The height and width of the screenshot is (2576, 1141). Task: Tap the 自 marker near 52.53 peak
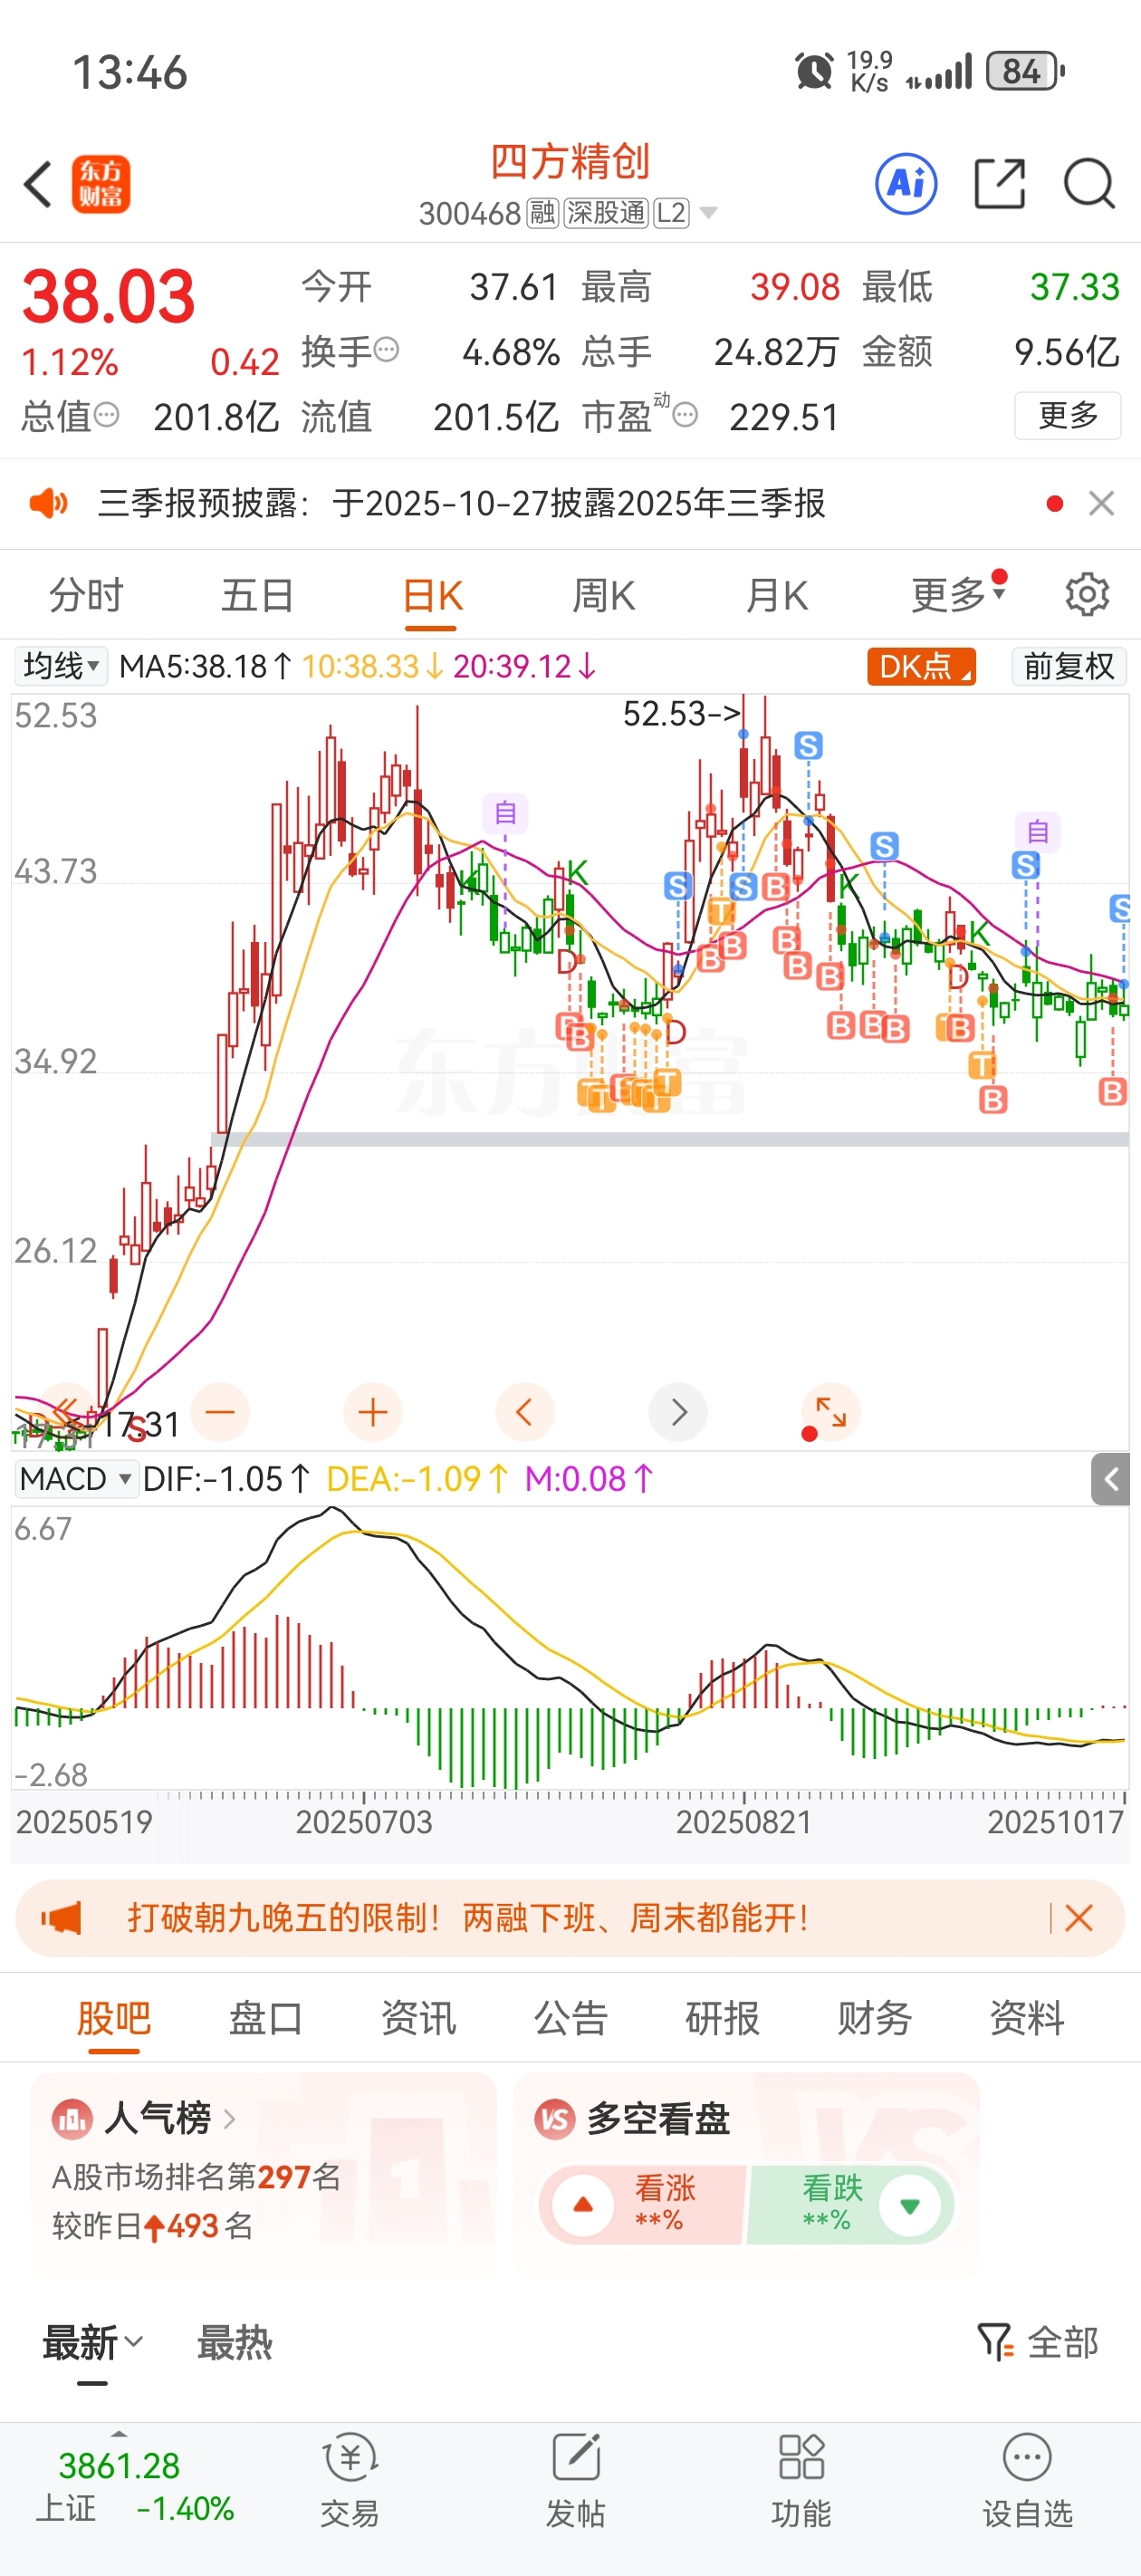pyautogui.click(x=505, y=813)
